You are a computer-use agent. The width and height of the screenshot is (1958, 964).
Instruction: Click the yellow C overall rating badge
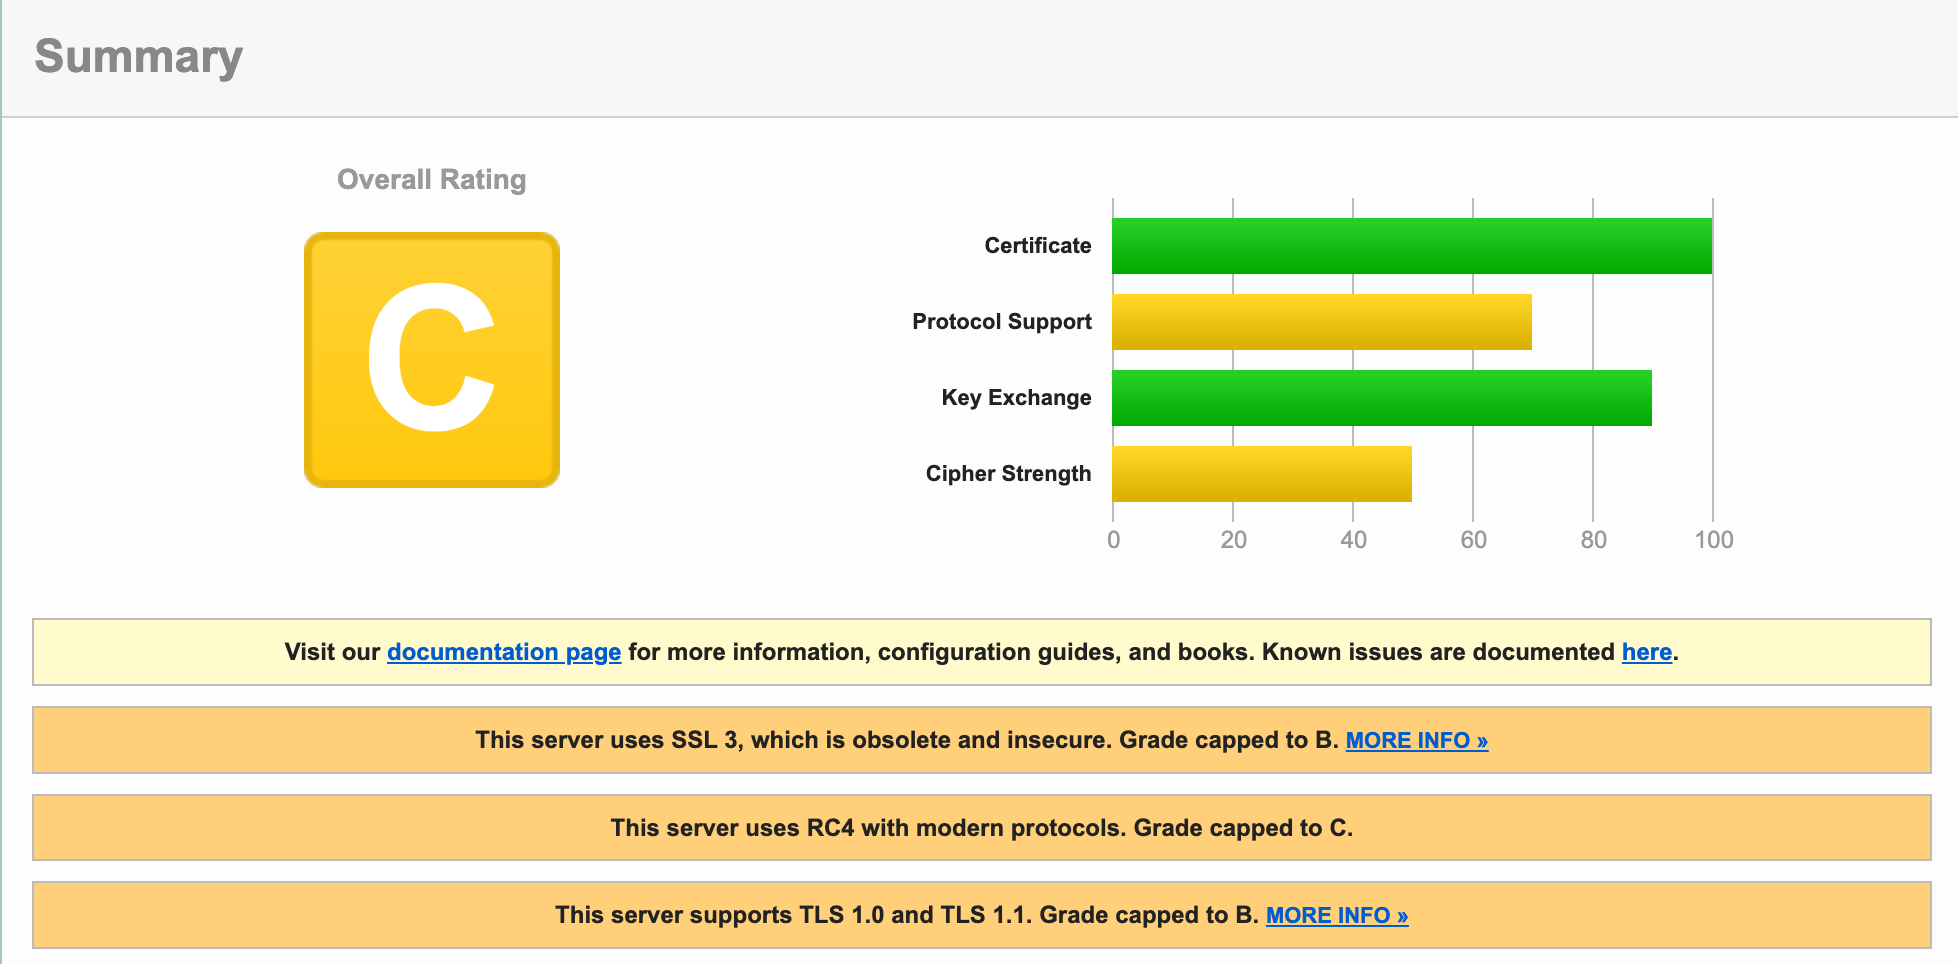[x=432, y=360]
